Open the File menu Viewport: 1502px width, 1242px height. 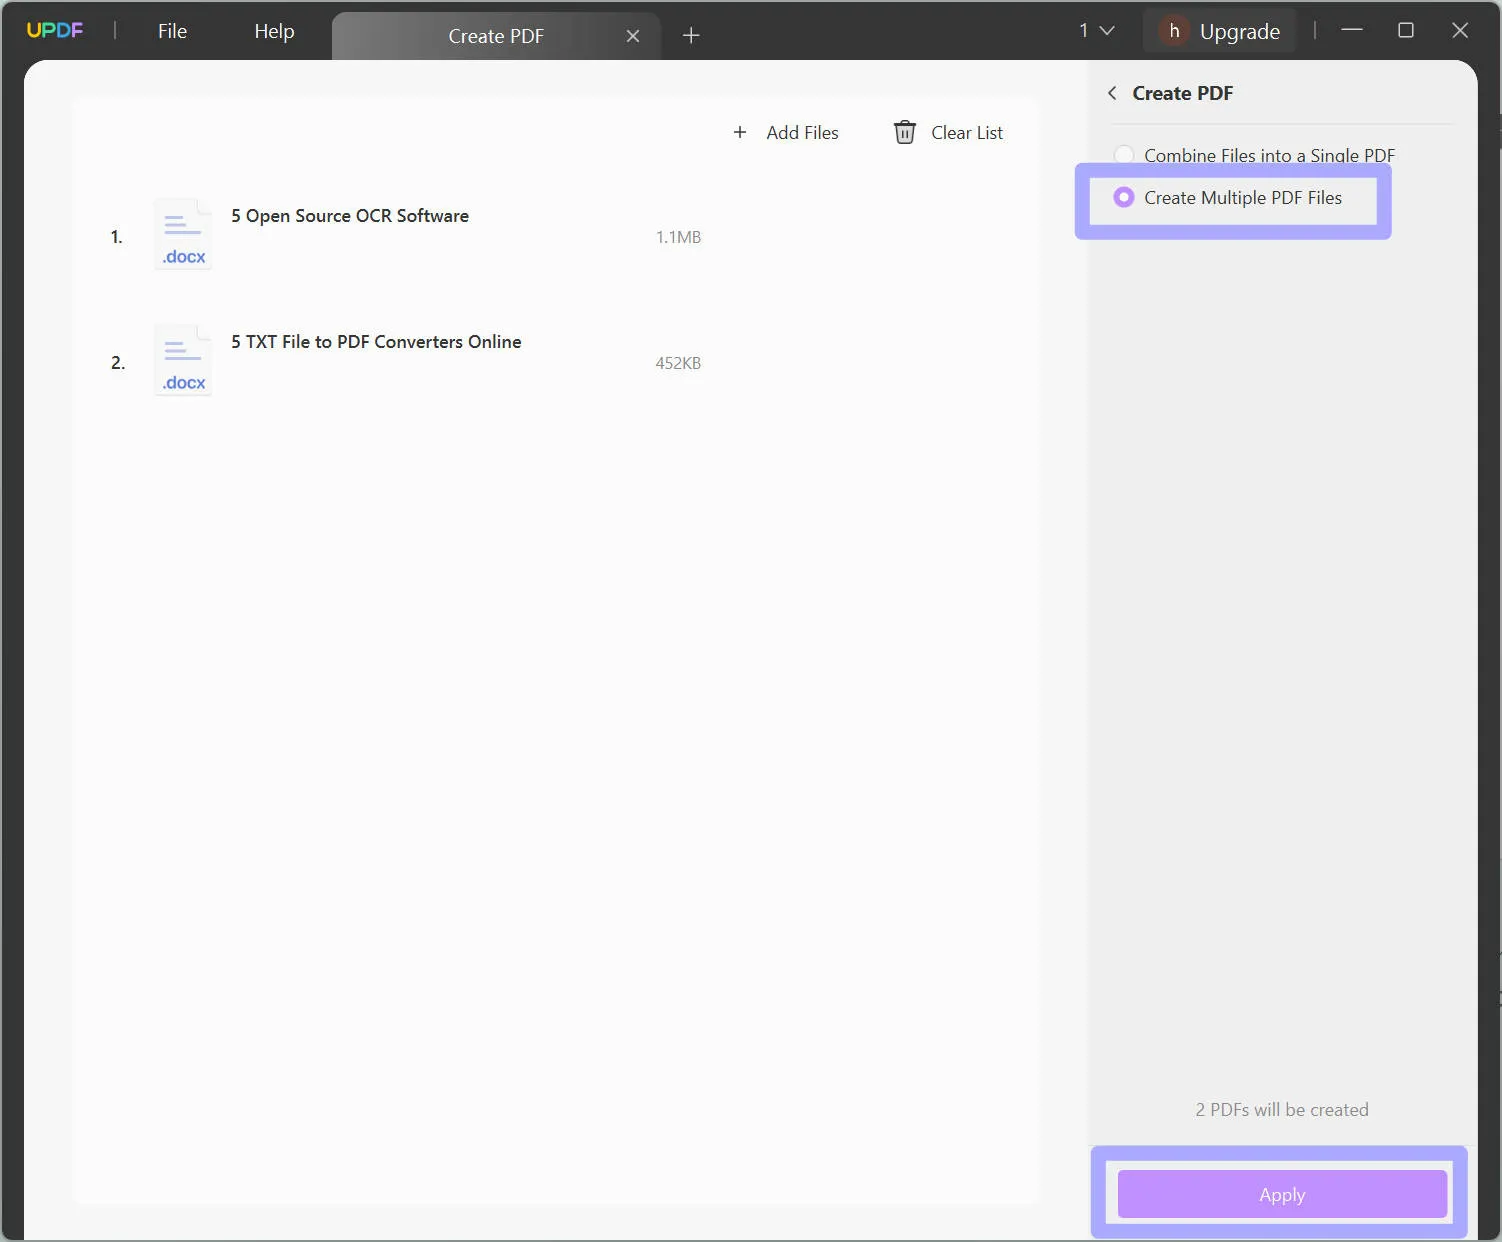click(172, 31)
